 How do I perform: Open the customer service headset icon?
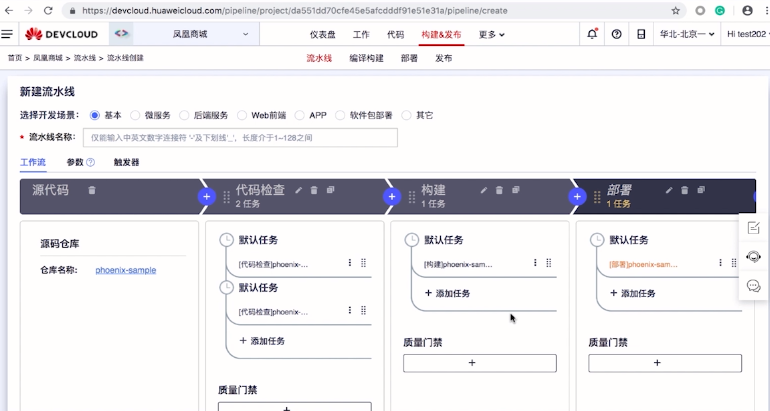[753, 256]
